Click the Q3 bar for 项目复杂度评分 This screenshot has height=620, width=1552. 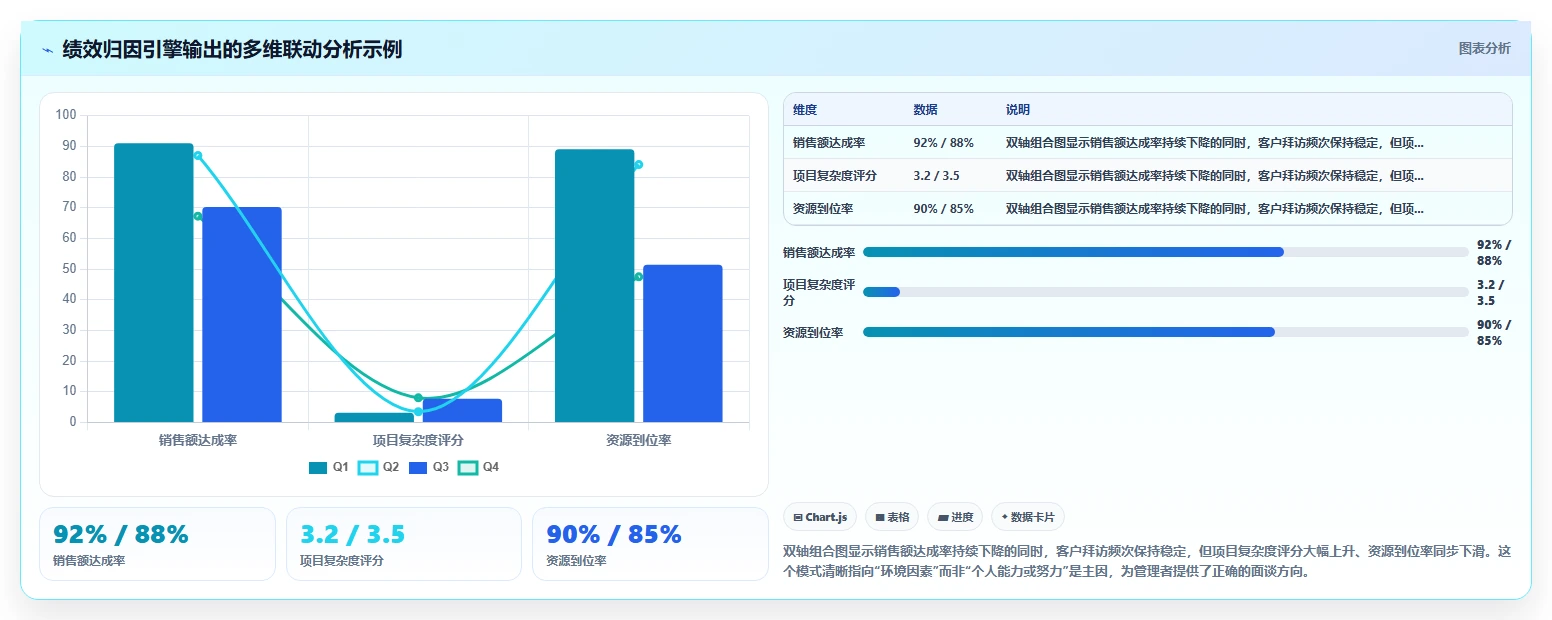coord(462,410)
